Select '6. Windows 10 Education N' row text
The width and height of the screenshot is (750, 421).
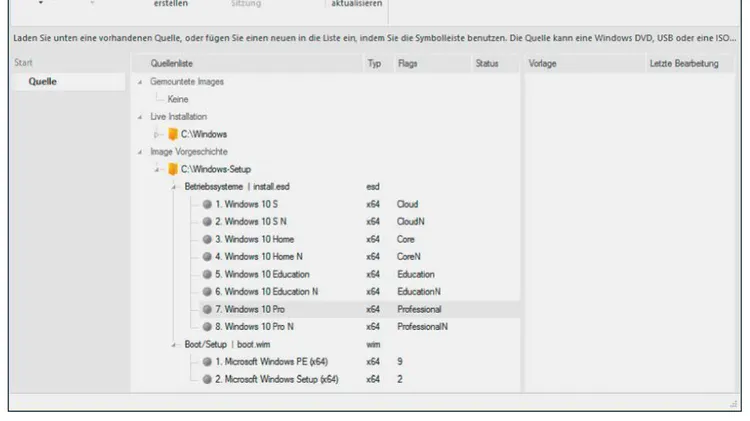266,292
